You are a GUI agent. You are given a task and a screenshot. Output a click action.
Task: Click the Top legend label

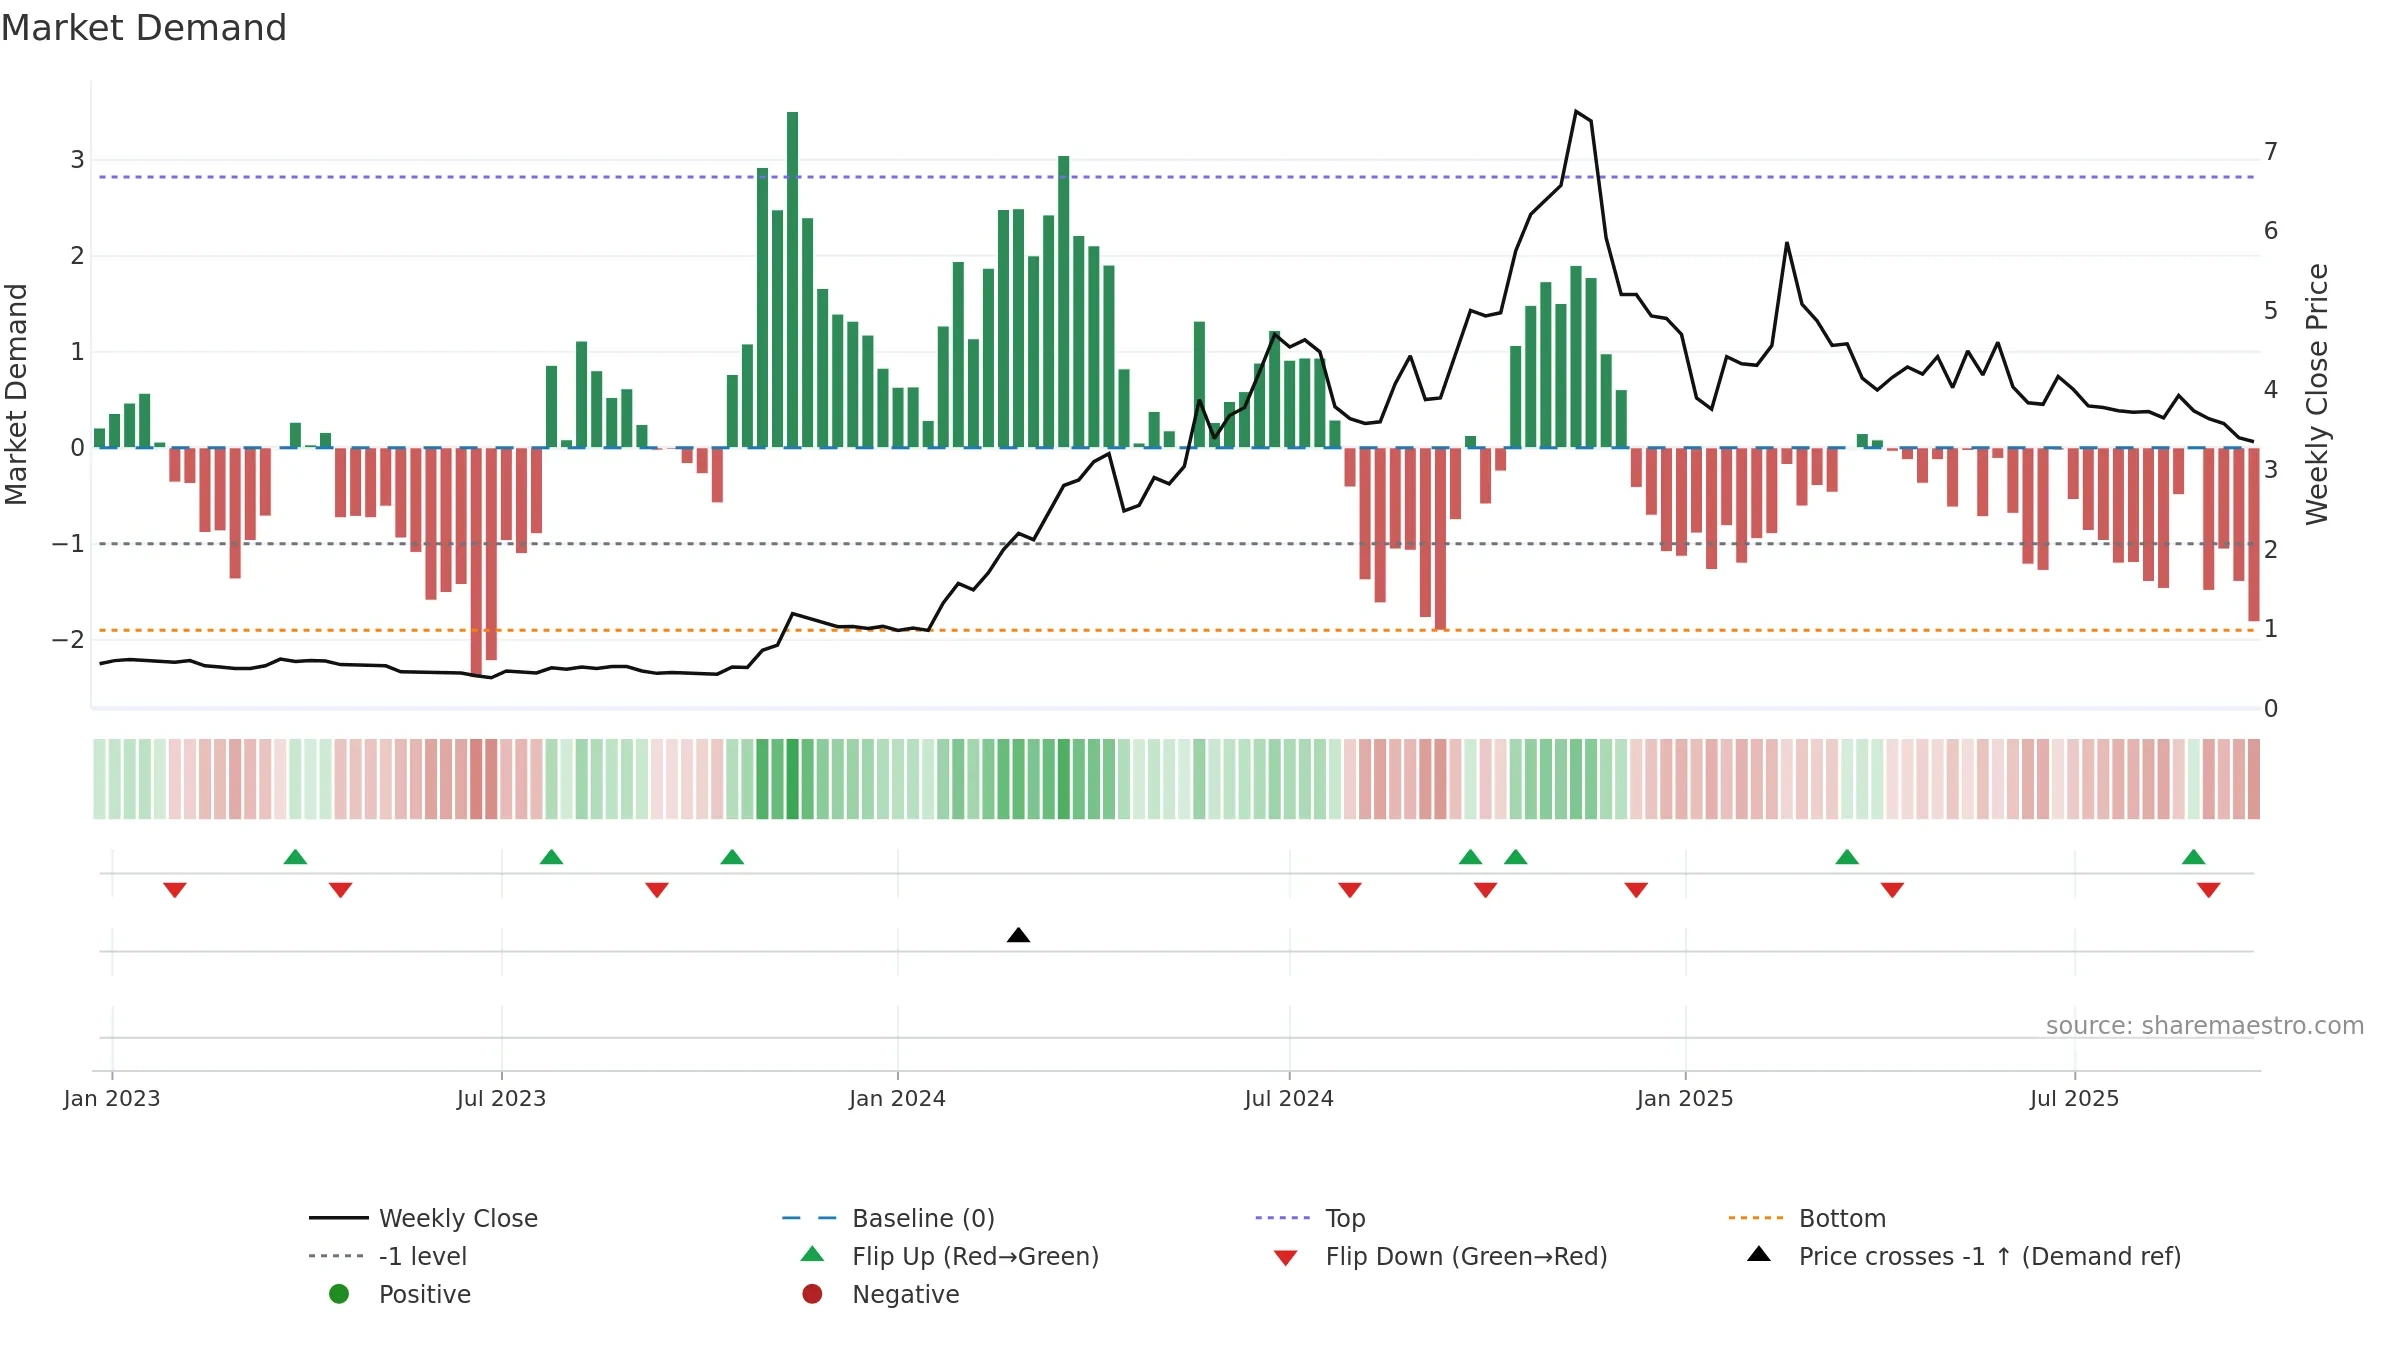(1345, 1218)
